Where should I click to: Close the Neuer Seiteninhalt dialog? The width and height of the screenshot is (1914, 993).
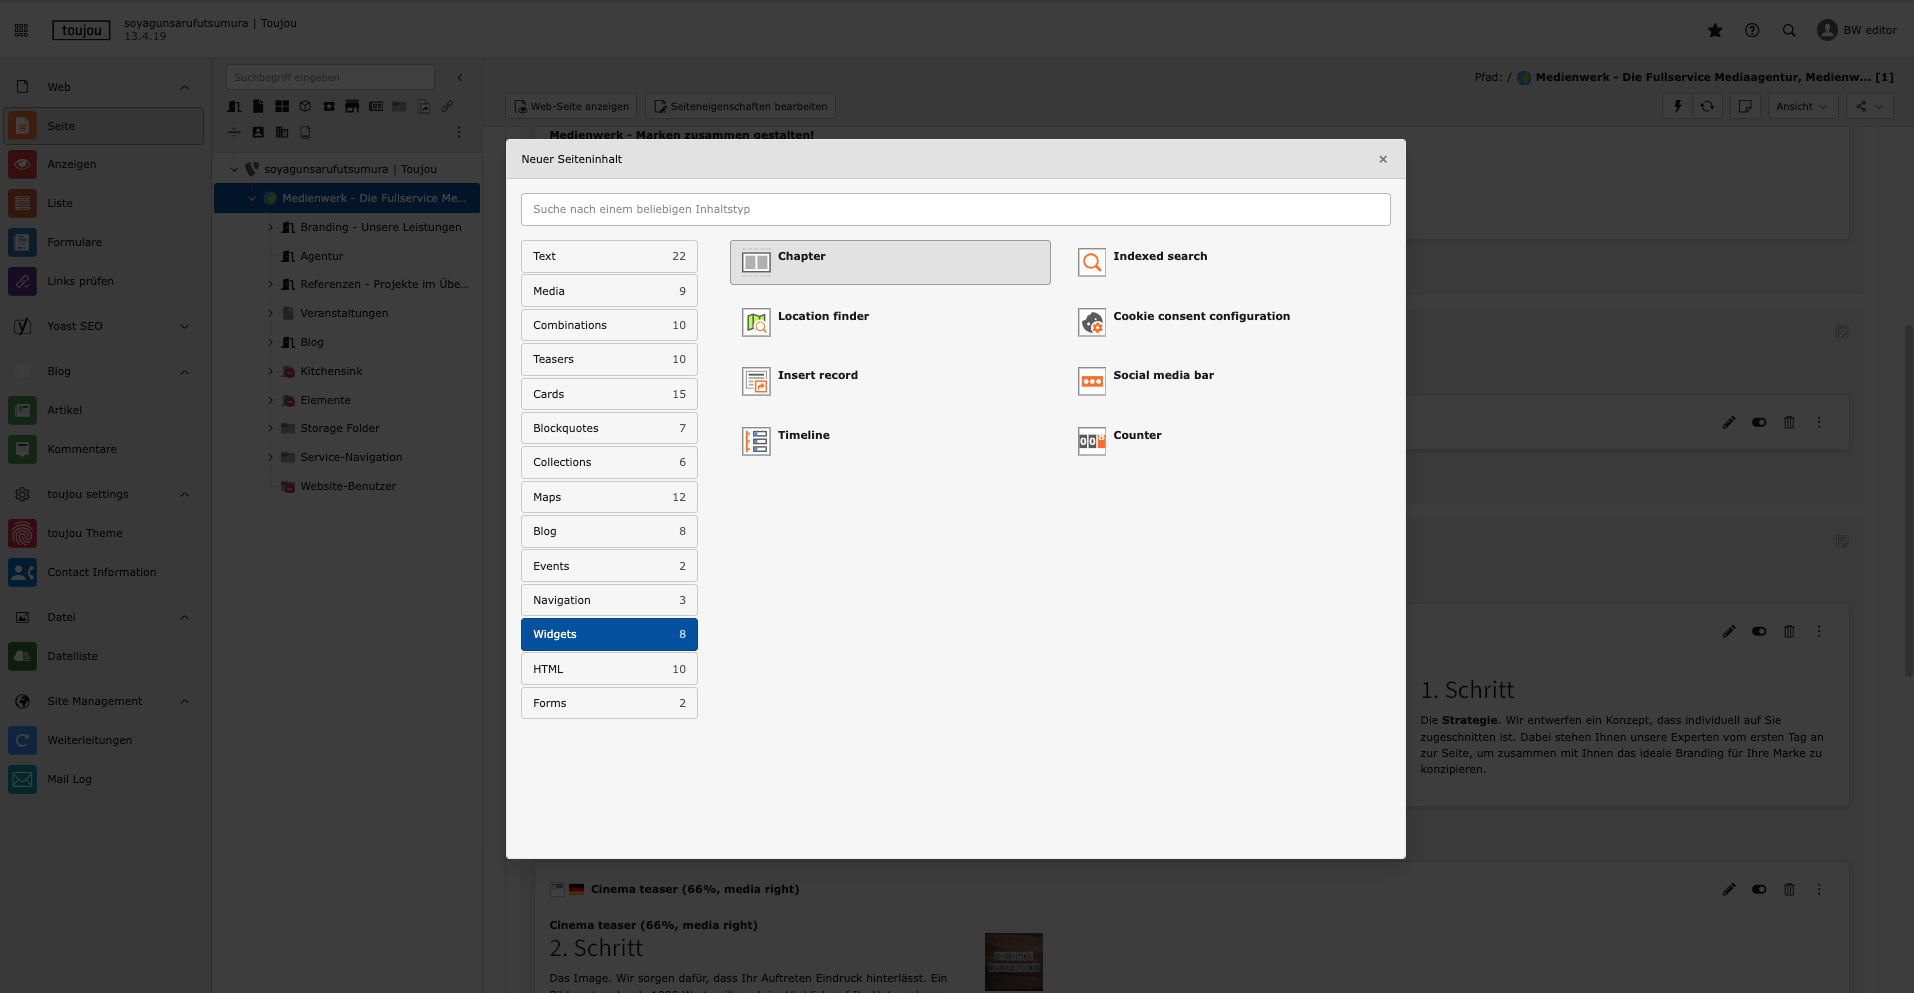tap(1383, 159)
